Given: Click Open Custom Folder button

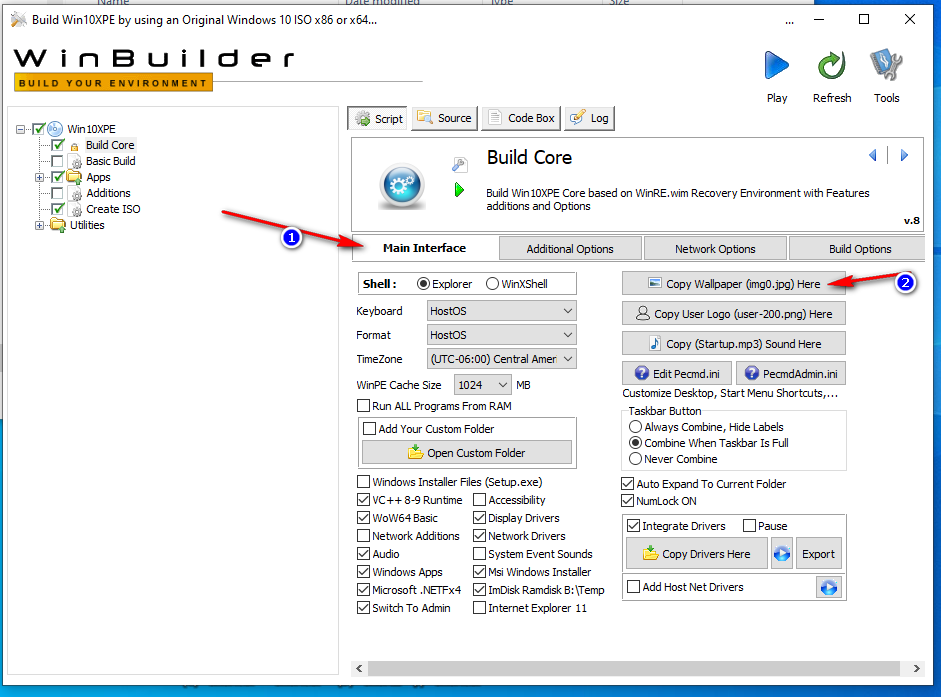Looking at the screenshot, I should click(467, 453).
